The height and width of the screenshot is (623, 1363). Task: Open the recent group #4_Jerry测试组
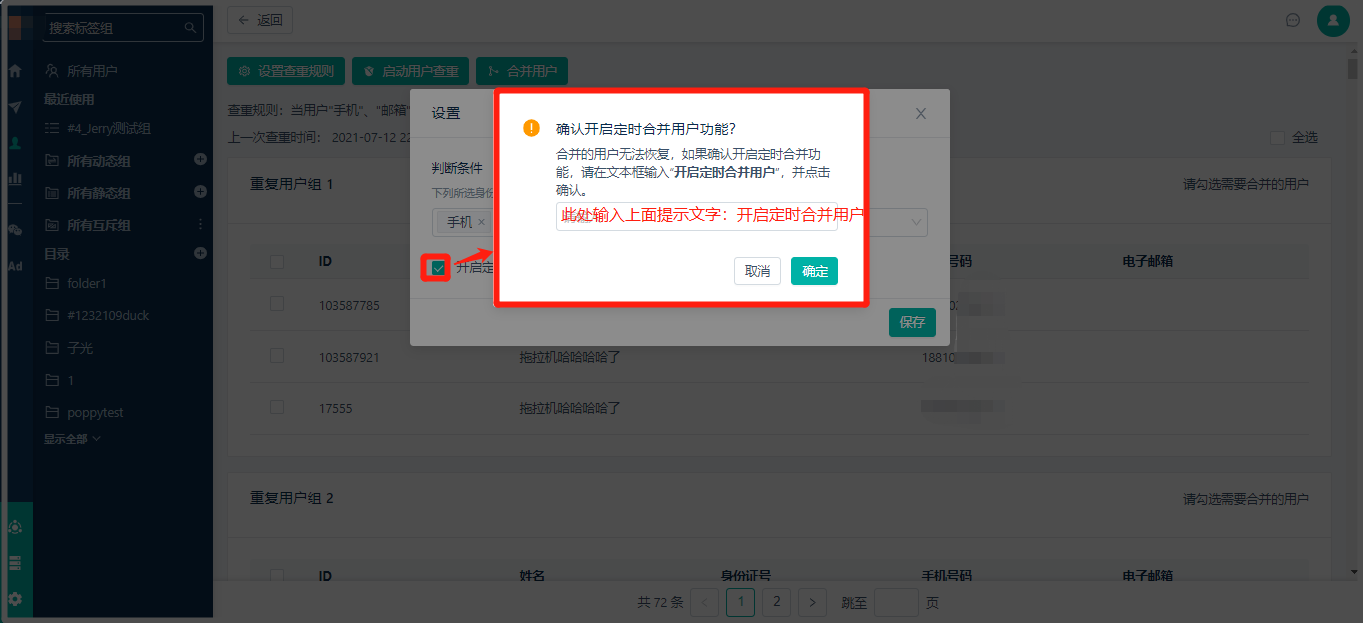pyautogui.click(x=98, y=129)
